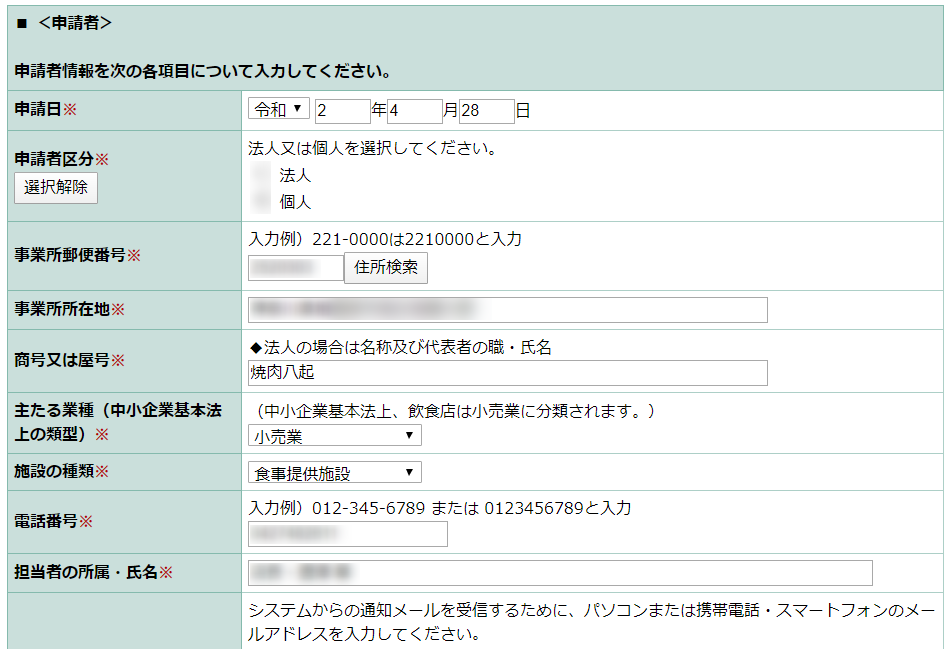Click the 事業所所在地 address field
The width and height of the screenshot is (952, 649).
[507, 310]
